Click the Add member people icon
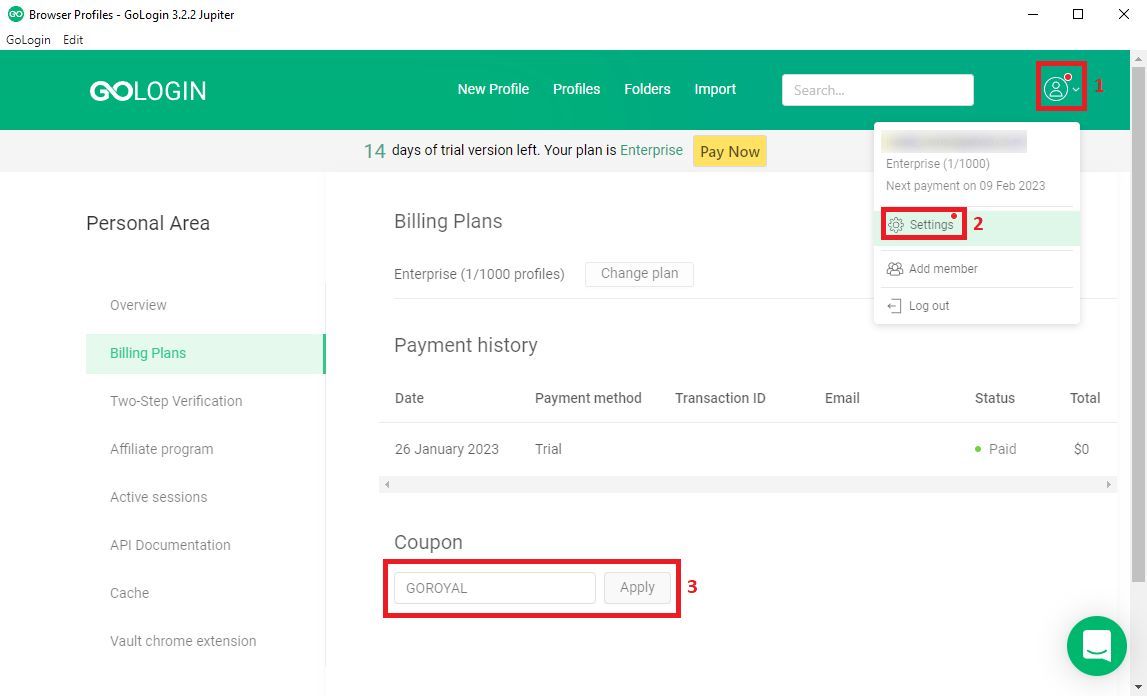Screen dimensions: 1147x696 (894, 269)
